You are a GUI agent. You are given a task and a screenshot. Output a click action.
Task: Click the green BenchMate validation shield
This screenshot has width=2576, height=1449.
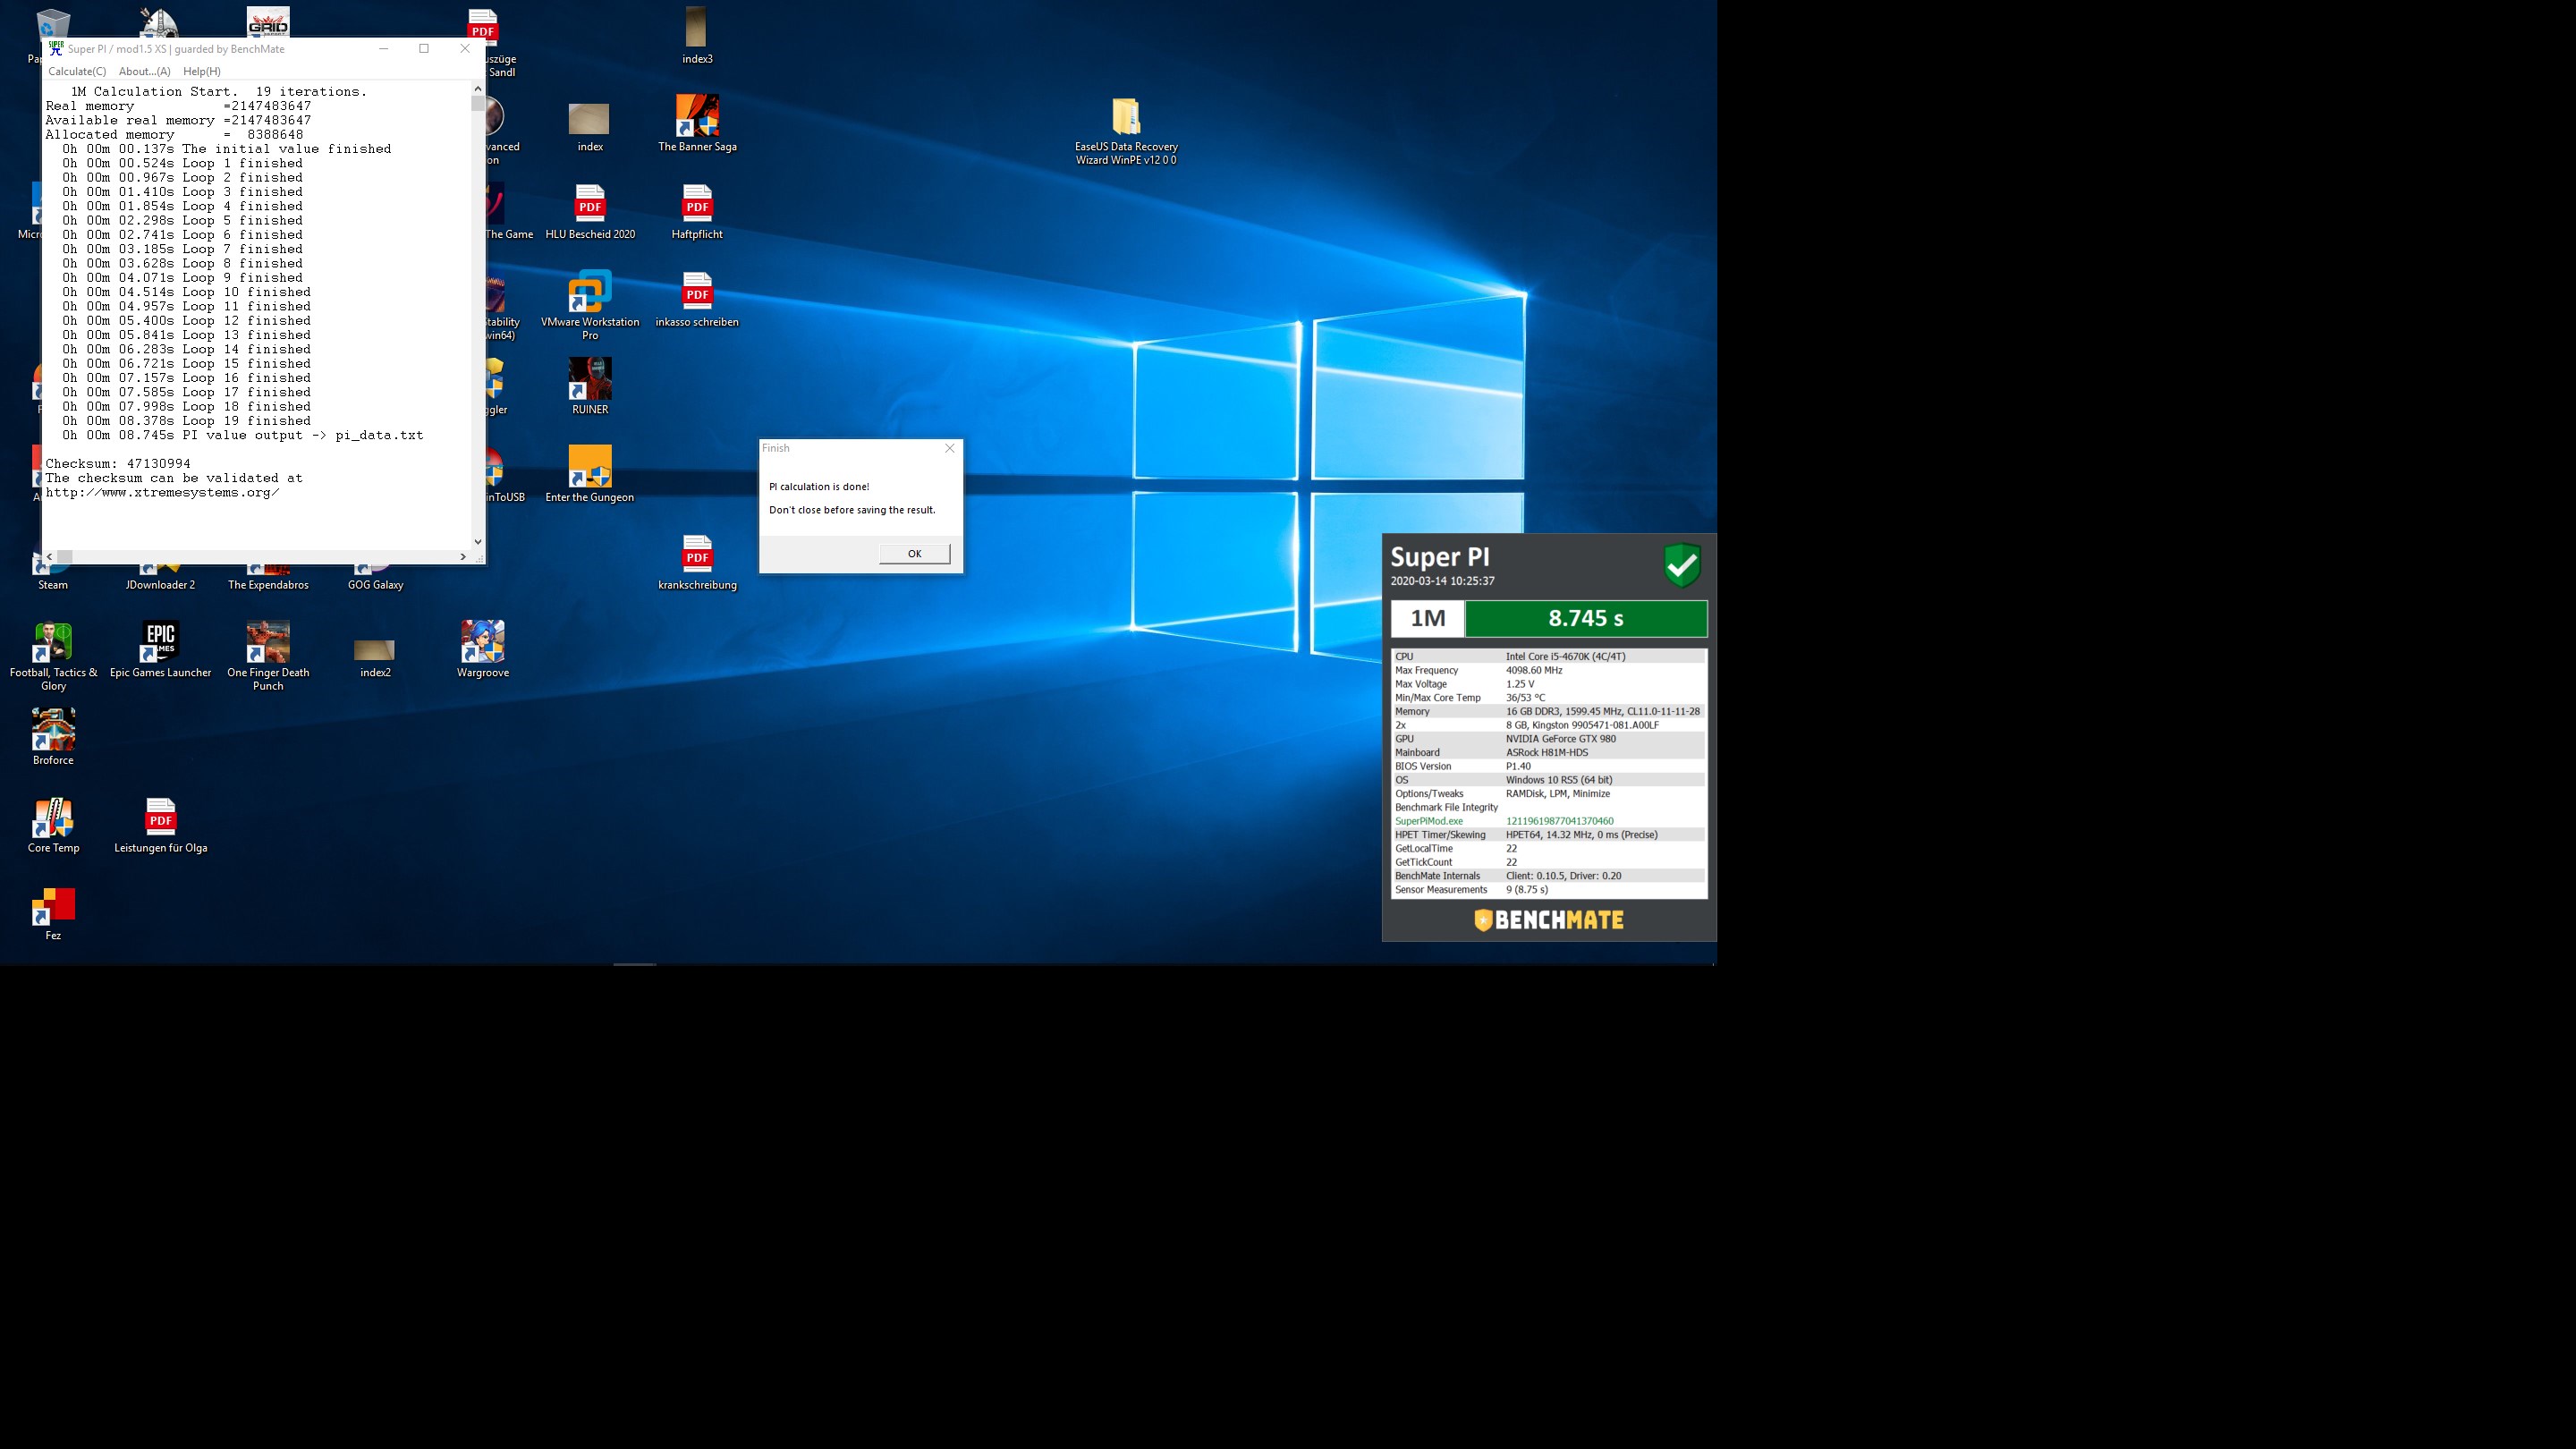tap(1682, 565)
